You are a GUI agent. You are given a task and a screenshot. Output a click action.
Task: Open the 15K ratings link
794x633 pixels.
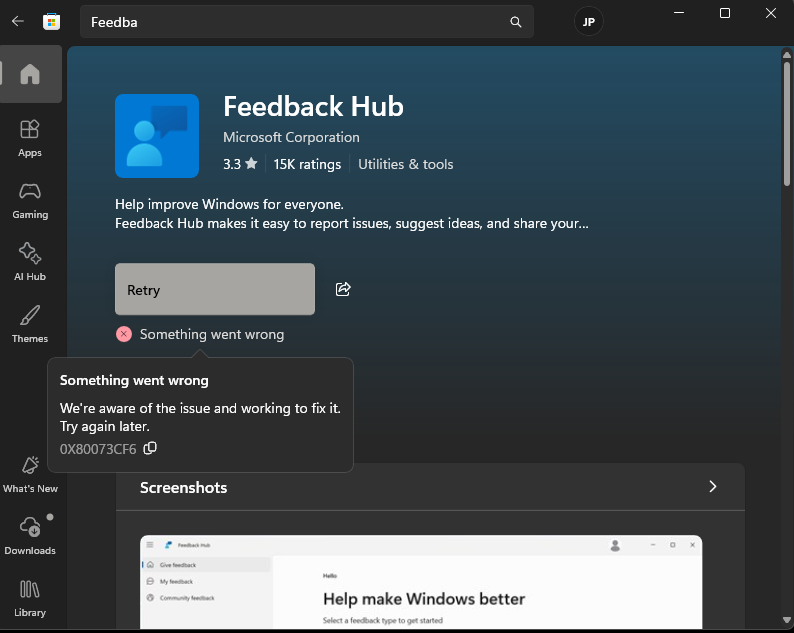(x=307, y=164)
